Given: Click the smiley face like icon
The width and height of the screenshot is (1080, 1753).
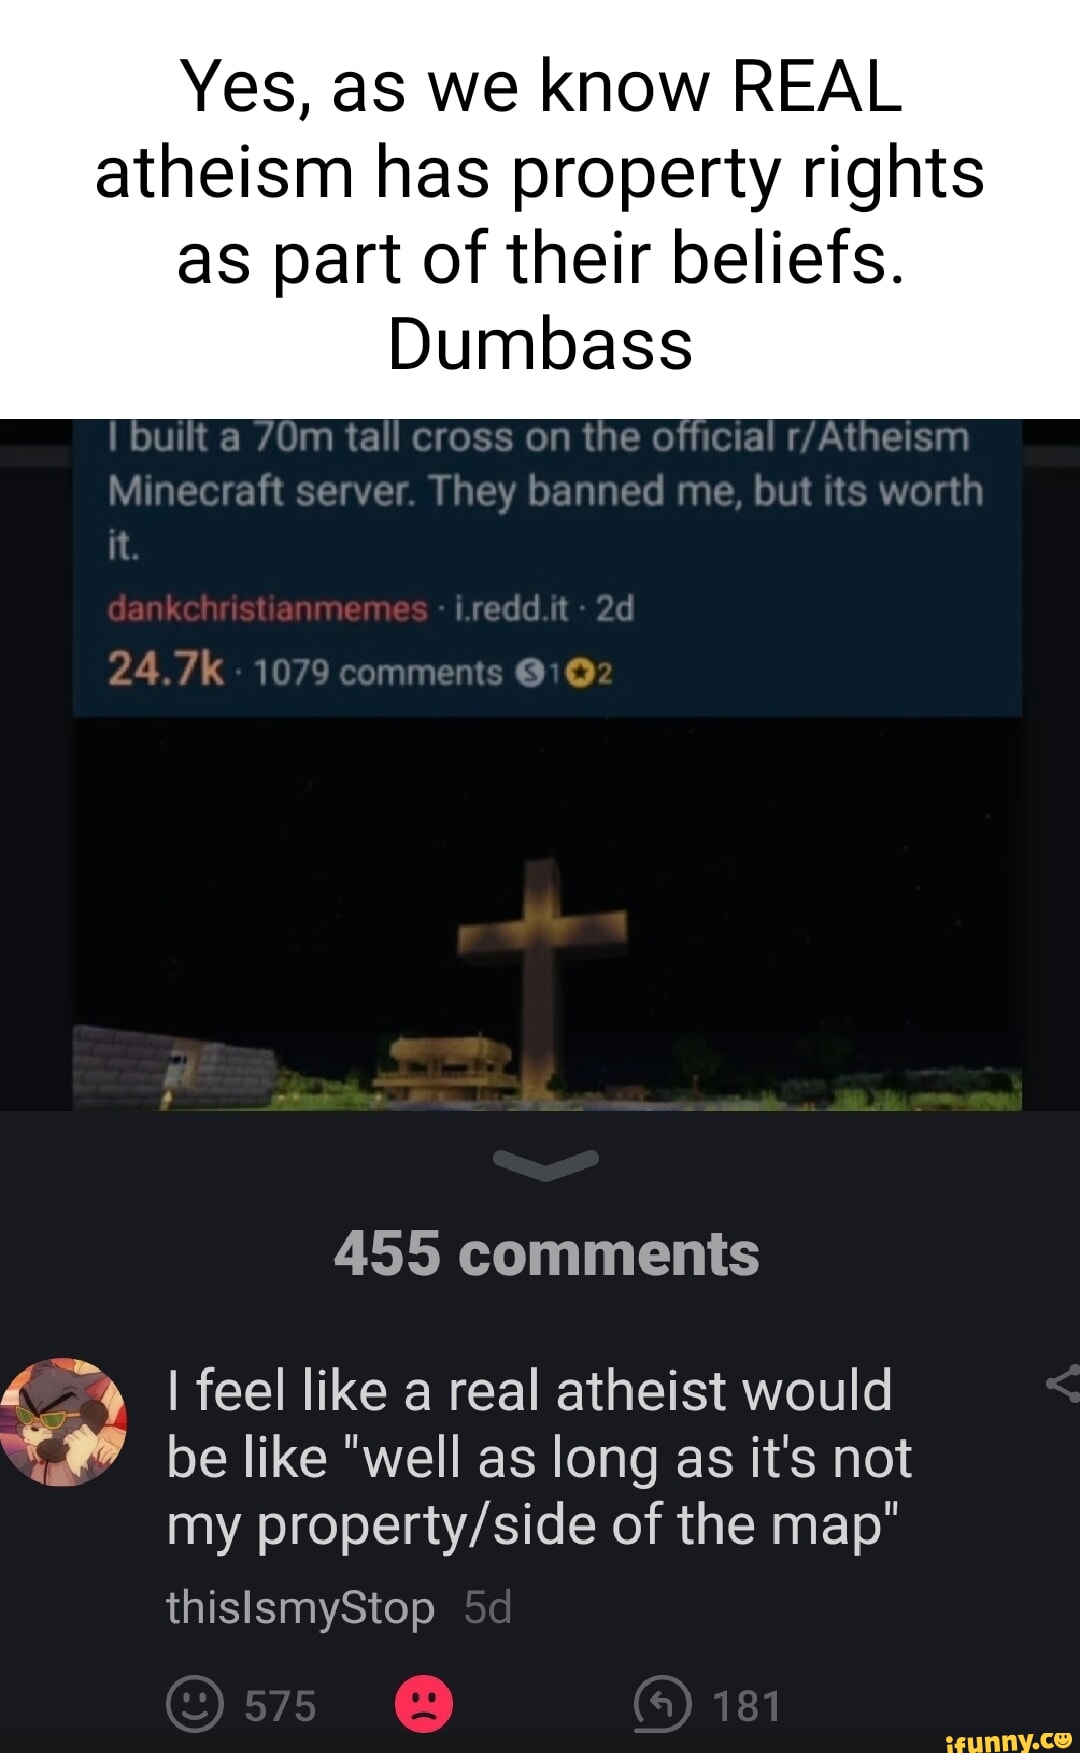Looking at the screenshot, I should click(x=194, y=1704).
